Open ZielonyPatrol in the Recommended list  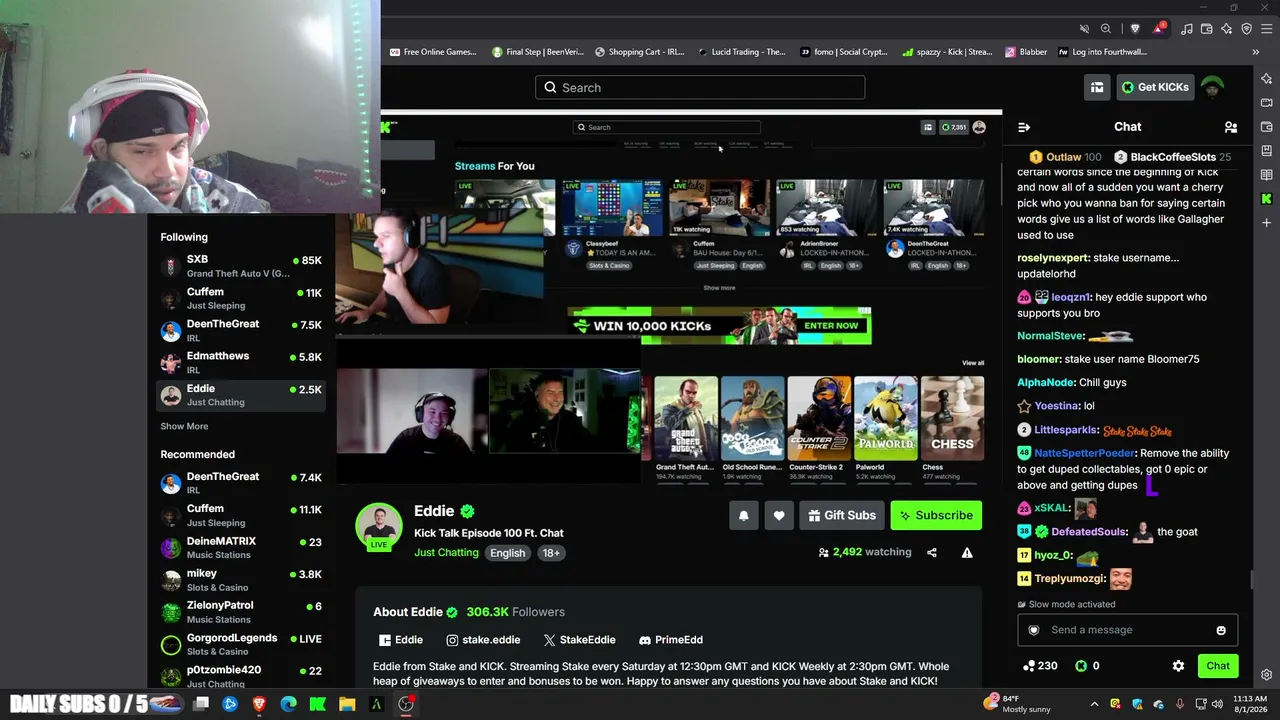(x=241, y=612)
